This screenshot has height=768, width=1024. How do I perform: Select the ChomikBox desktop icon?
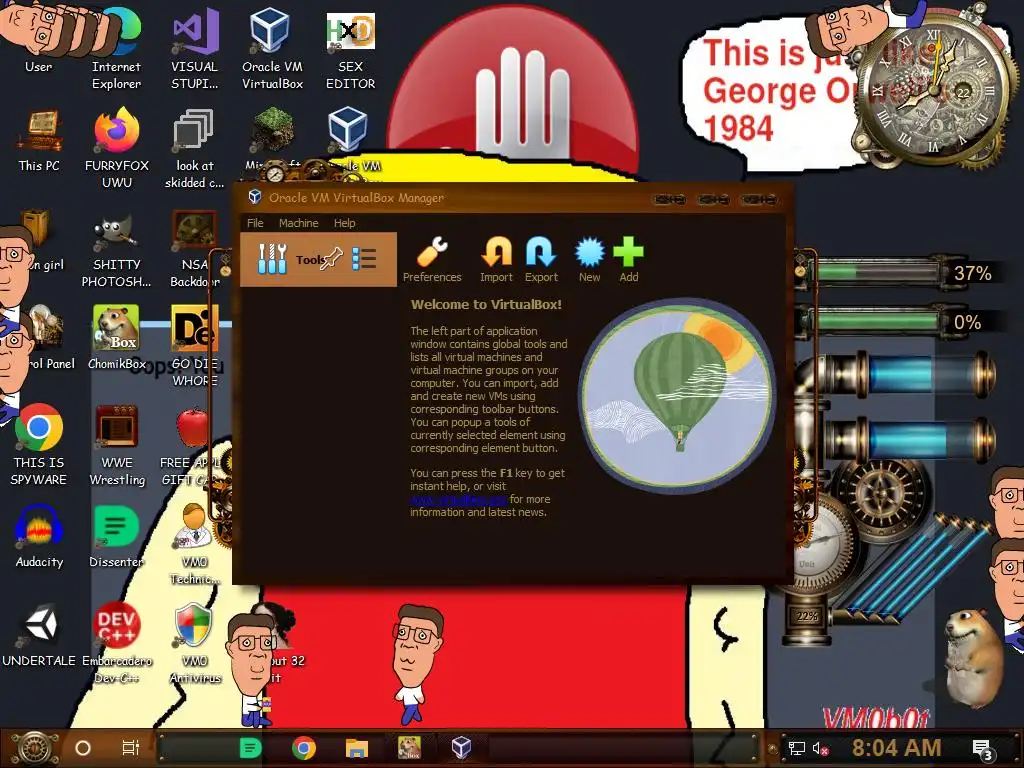[x=117, y=338]
